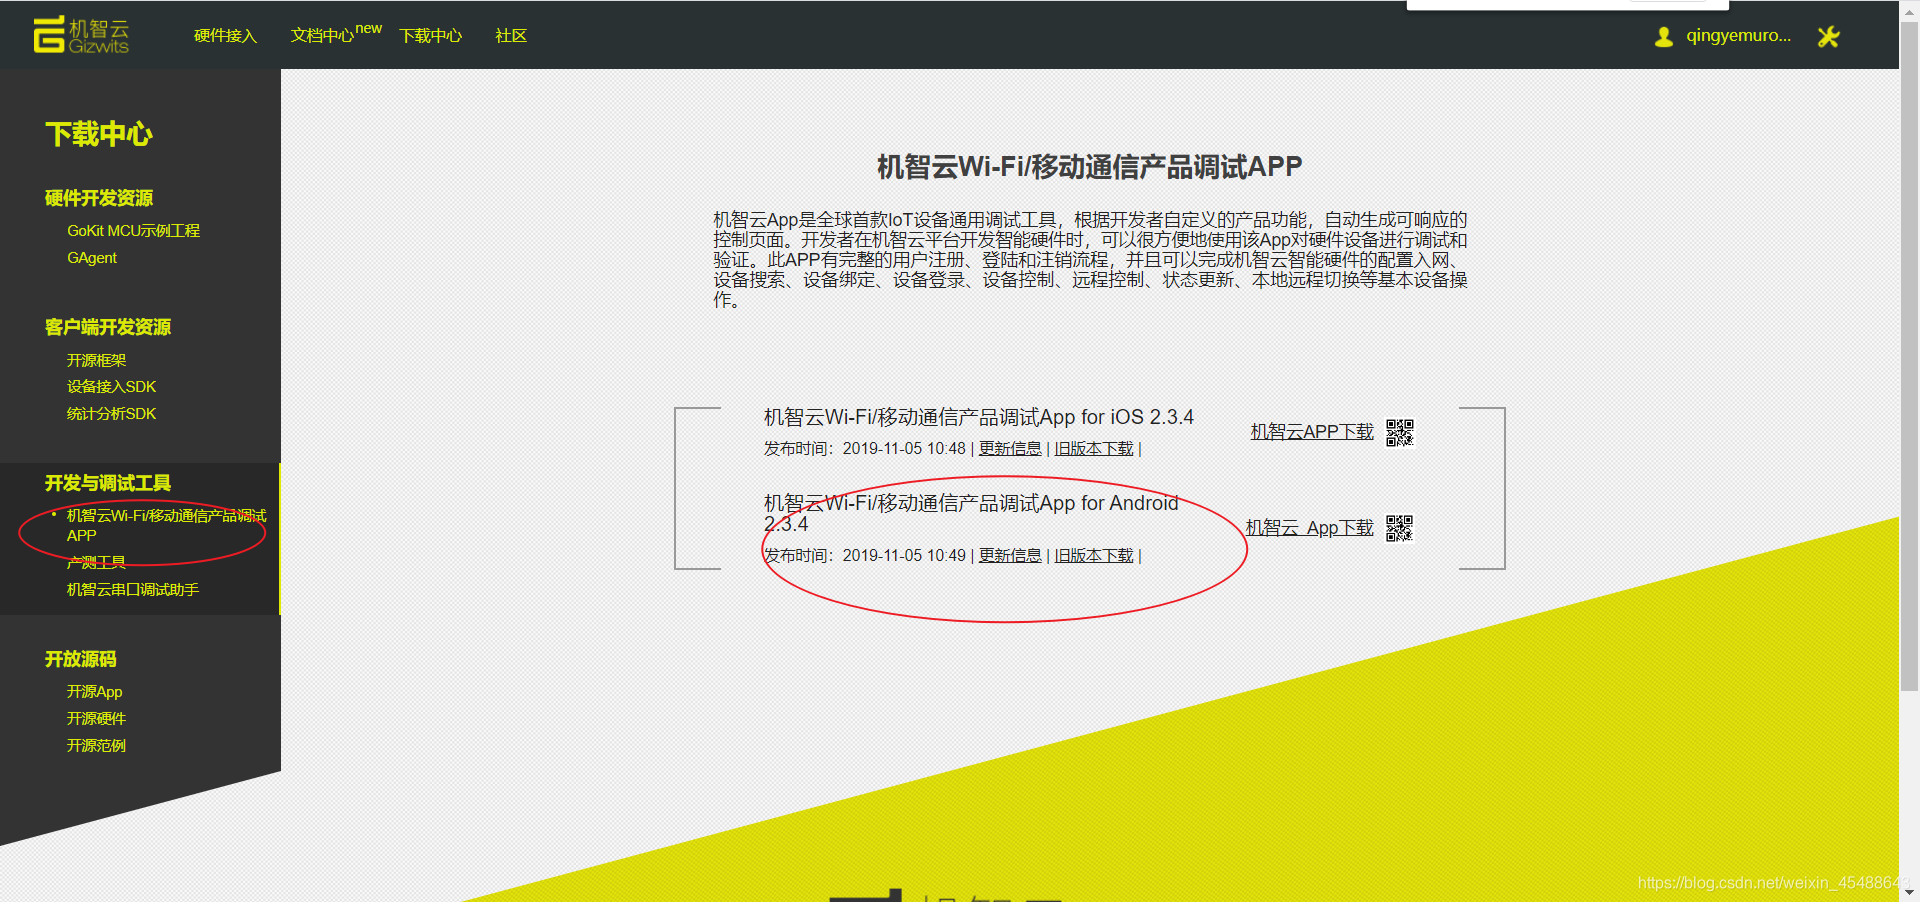Open 机智云串口调试助手 in sidebar
Screen dimensions: 1920x902
132,590
